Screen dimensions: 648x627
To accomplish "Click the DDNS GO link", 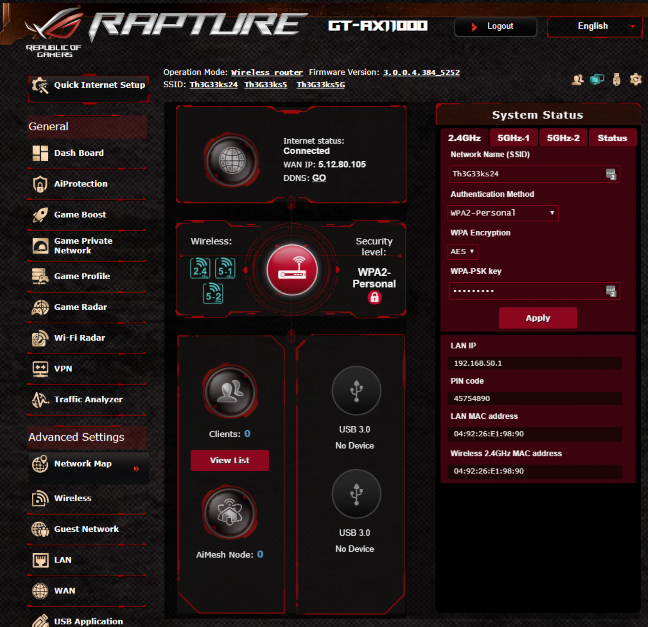I will coord(319,178).
